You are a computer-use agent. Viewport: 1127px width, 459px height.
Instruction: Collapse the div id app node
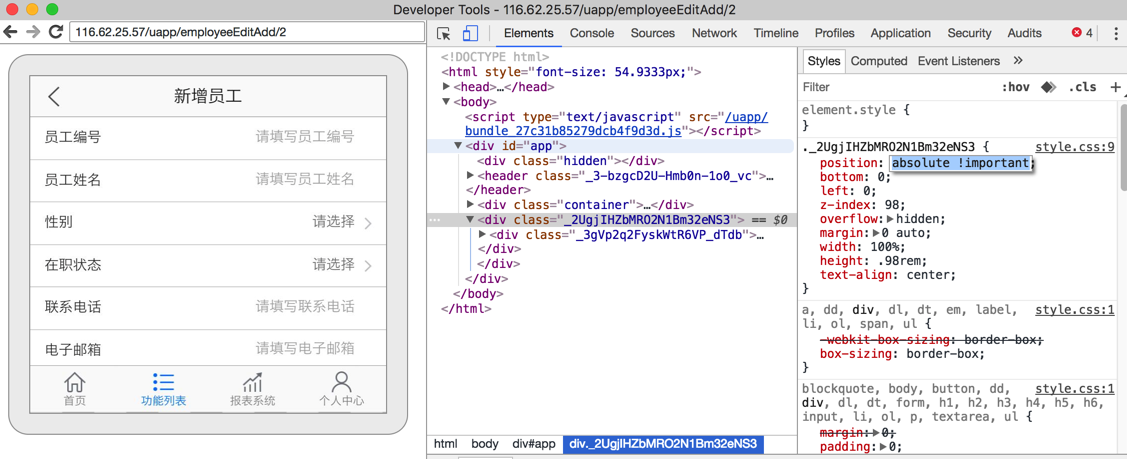[459, 146]
